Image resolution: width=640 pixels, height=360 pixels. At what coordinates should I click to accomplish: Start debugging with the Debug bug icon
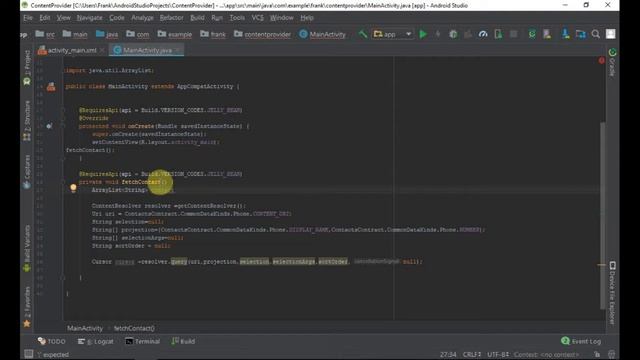(x=453, y=34)
